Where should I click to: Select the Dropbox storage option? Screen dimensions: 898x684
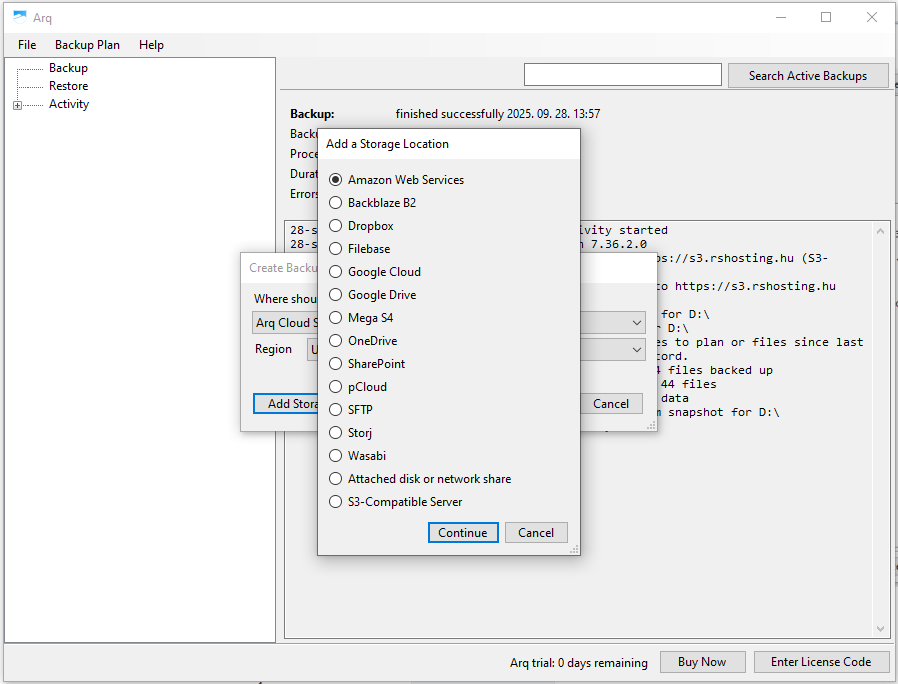point(336,226)
